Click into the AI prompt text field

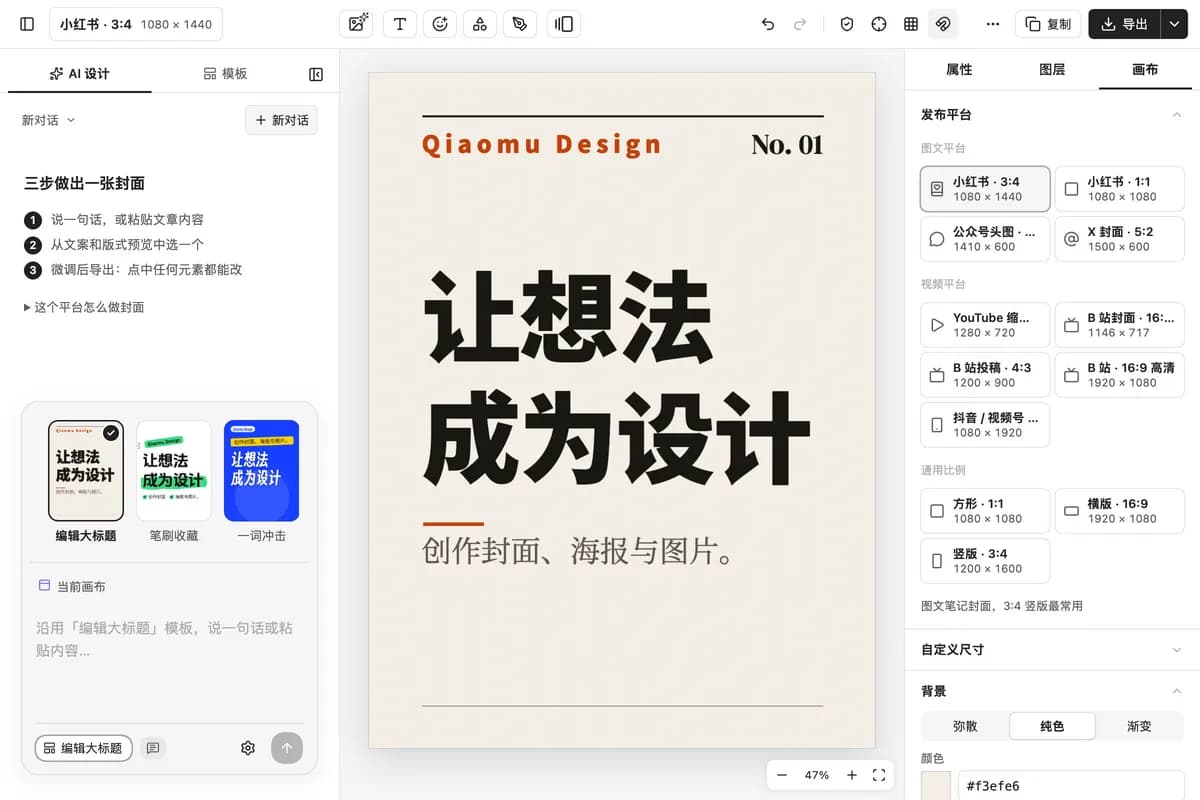click(x=170, y=665)
